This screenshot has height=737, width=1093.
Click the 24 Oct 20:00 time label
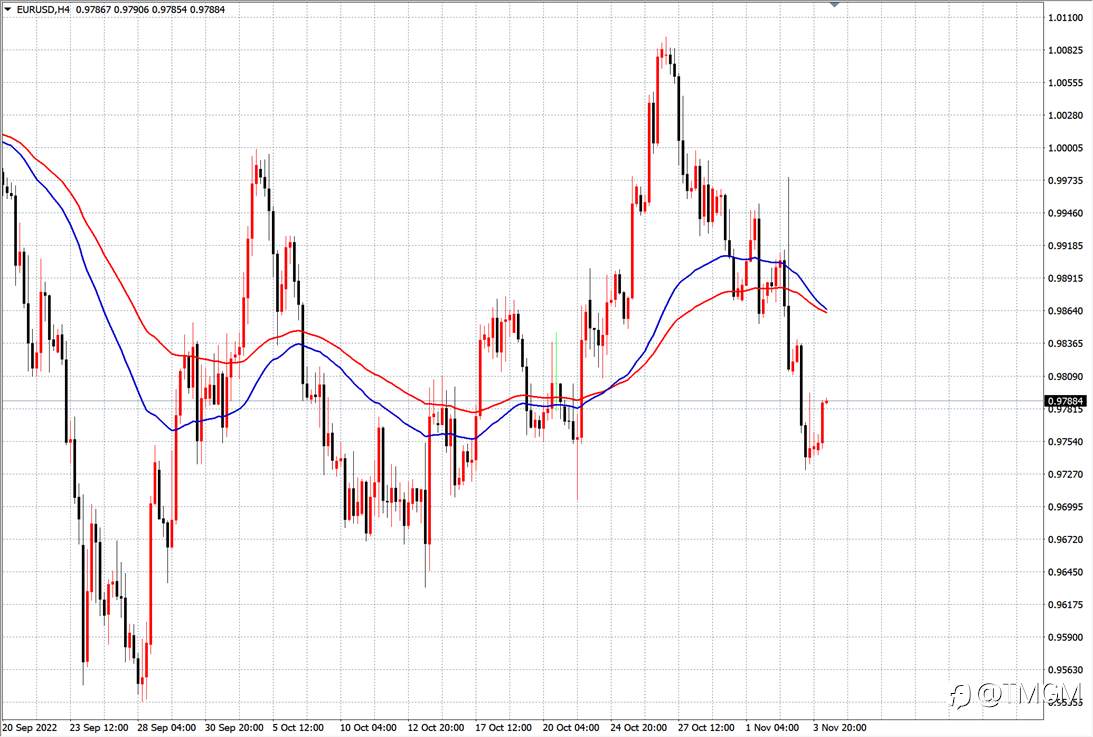[x=639, y=728]
